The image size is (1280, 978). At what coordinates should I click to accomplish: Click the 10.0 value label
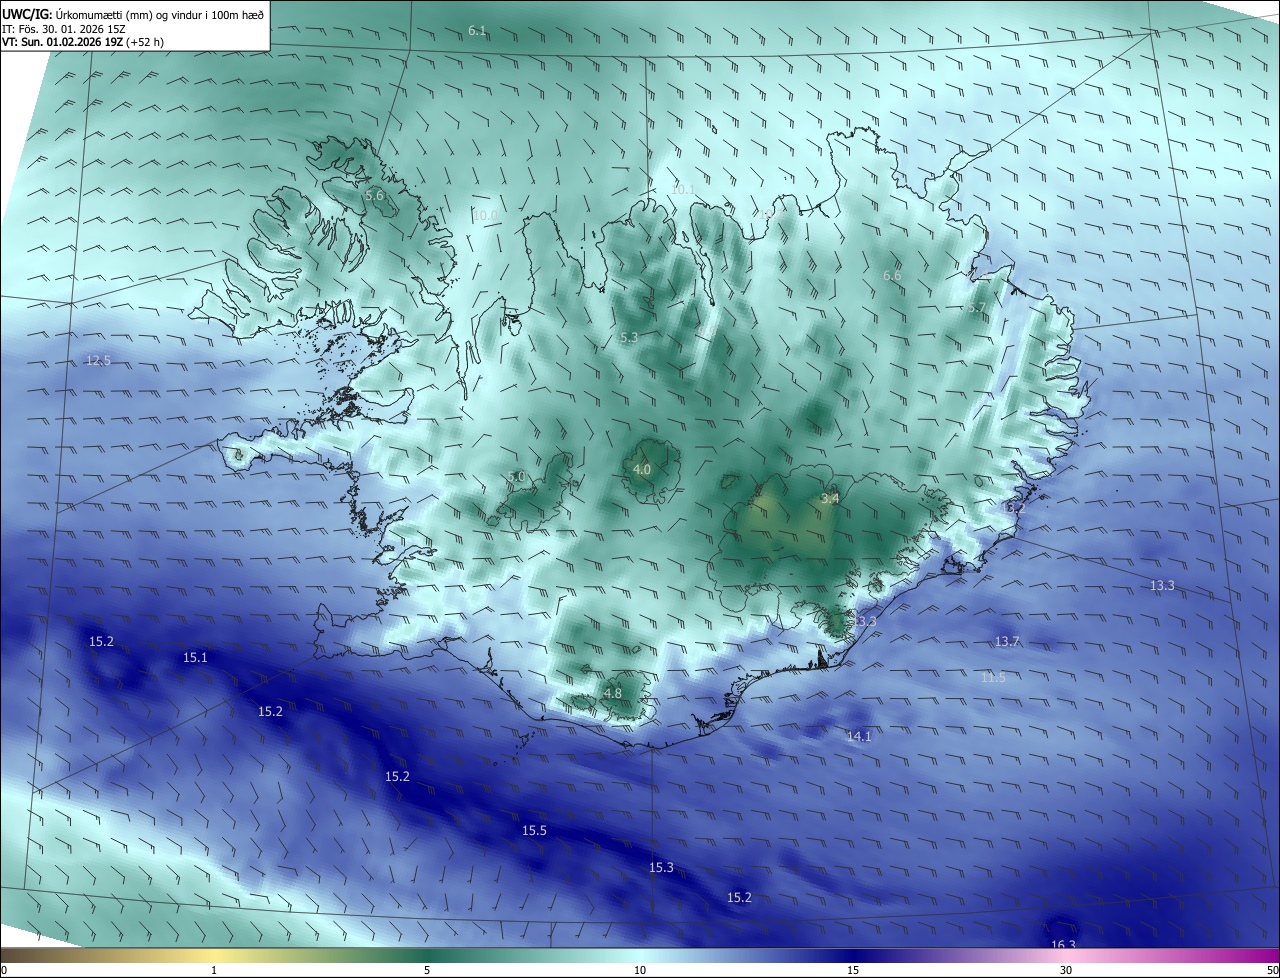point(485,215)
